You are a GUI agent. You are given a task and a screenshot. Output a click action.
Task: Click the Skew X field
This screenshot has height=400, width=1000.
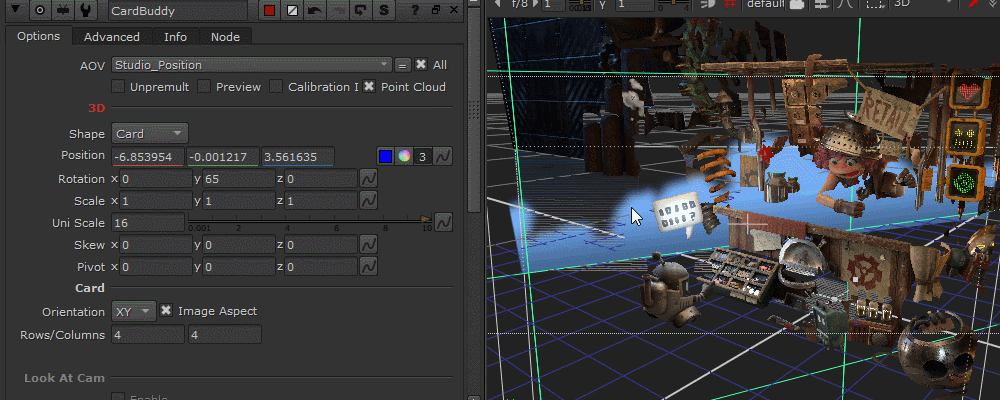(156, 245)
